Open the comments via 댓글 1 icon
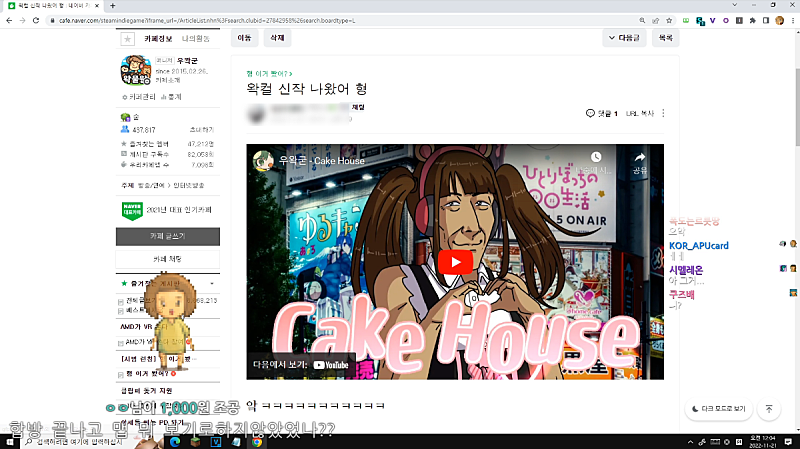The height and width of the screenshot is (449, 800). point(602,113)
